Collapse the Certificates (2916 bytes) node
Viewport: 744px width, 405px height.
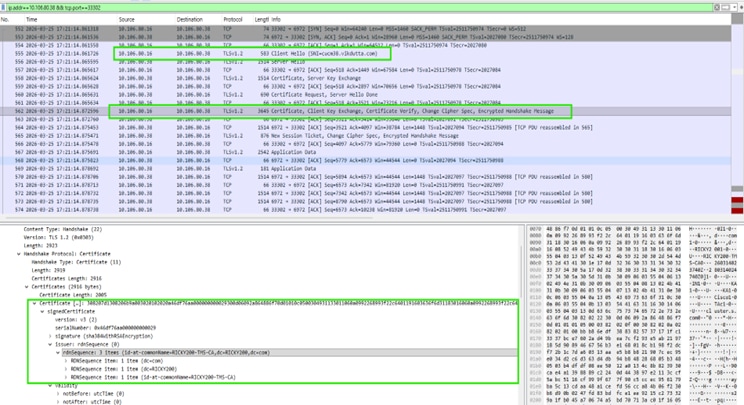coord(27,287)
